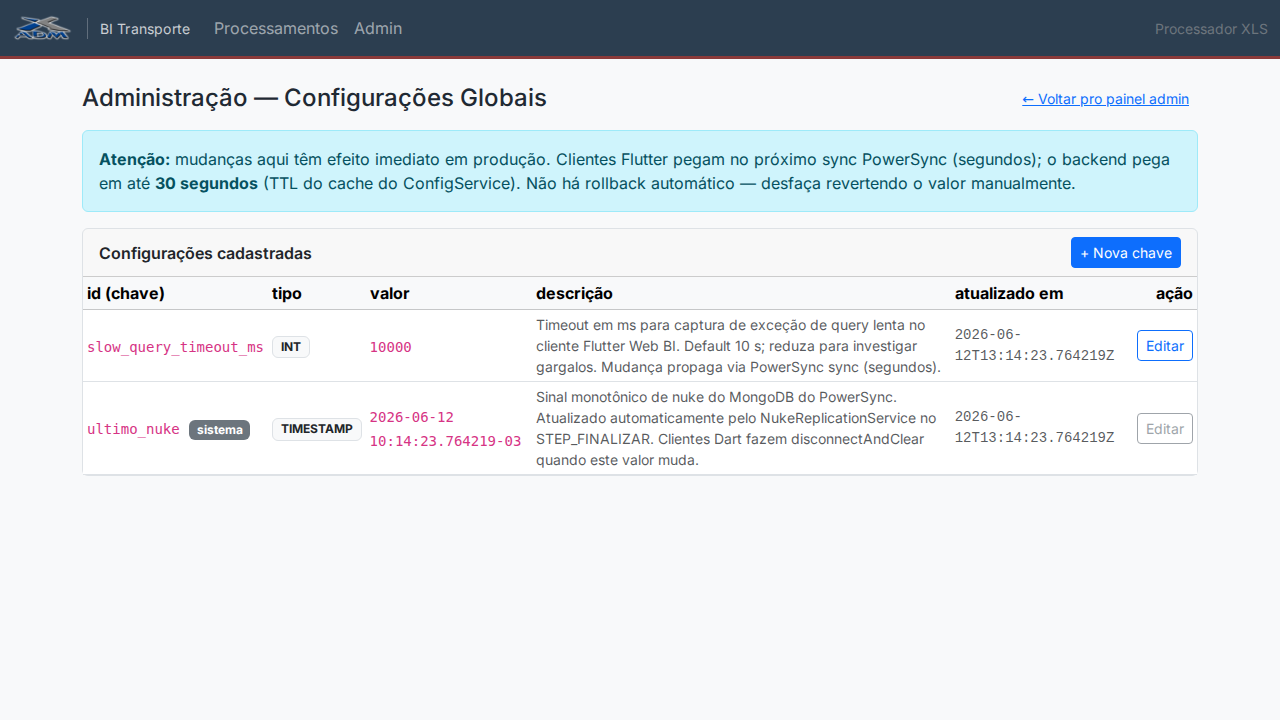
Task: Click the Administração — Configurações Globais heading
Action: 314,98
